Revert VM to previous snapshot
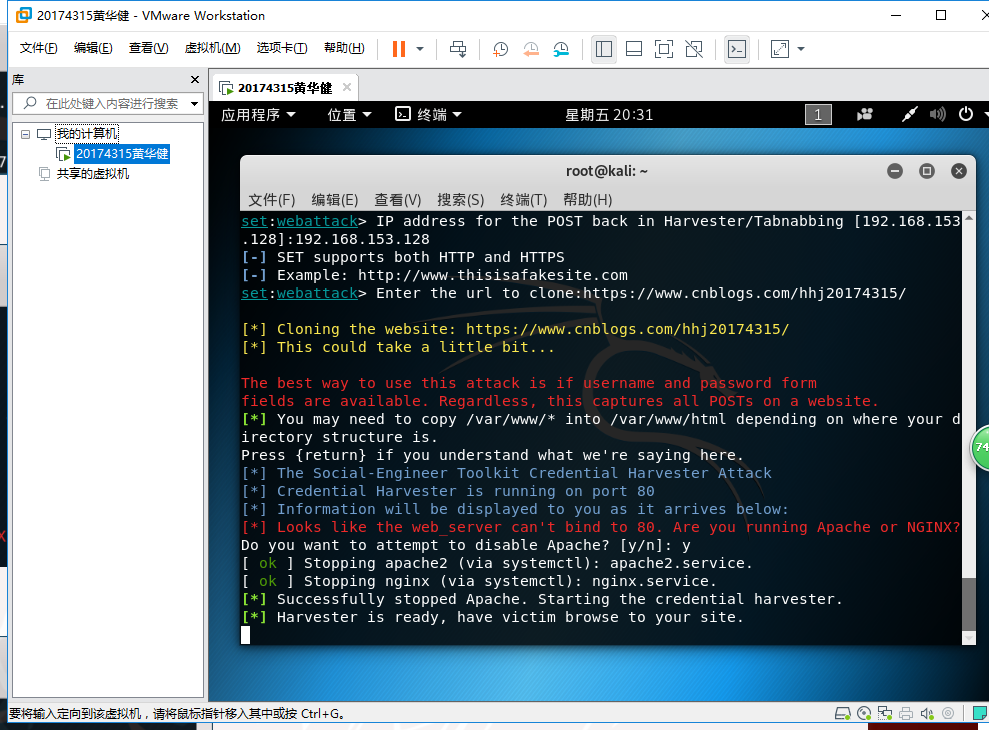Viewport: 989px width, 730px height. (x=531, y=49)
